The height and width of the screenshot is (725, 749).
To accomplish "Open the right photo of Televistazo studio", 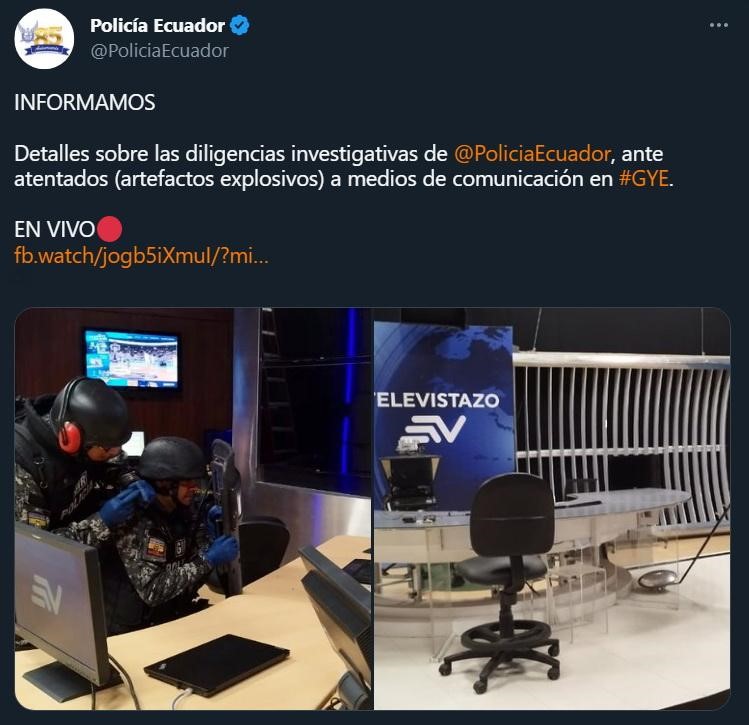I will click(552, 509).
